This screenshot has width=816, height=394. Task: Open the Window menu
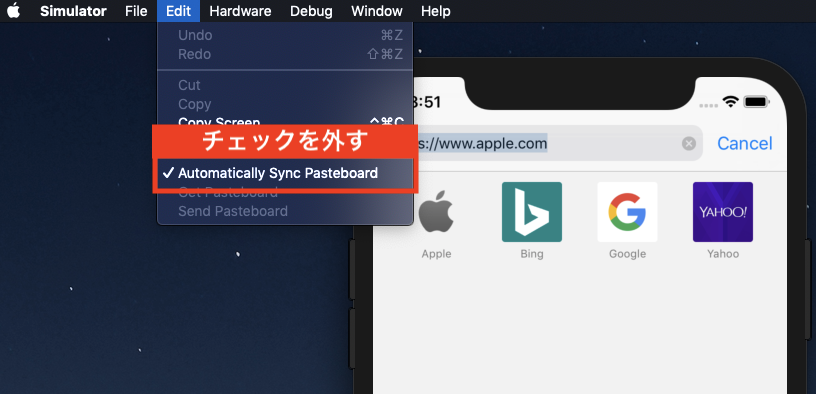click(377, 11)
